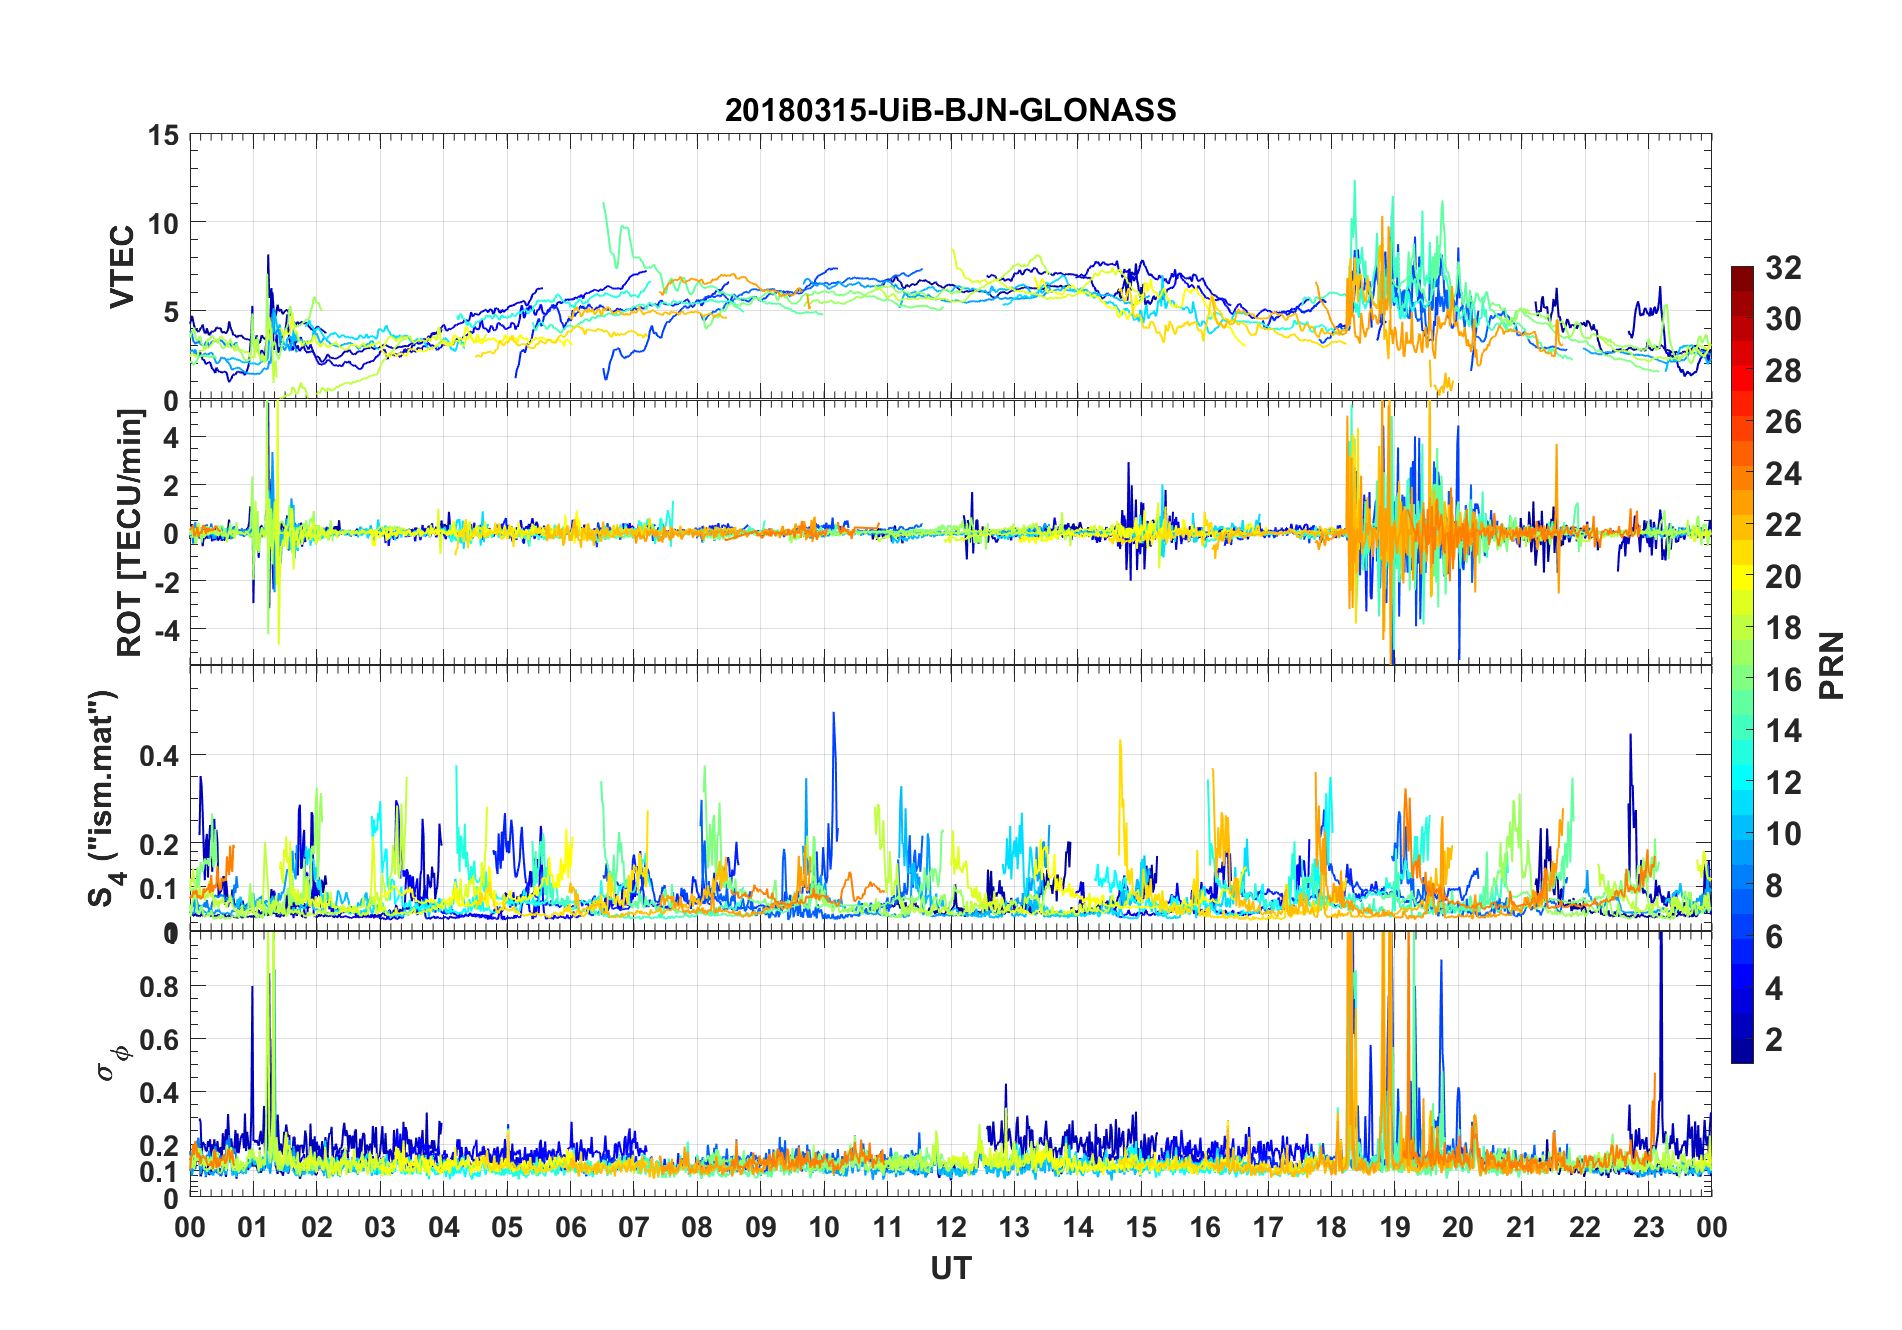This screenshot has height=1330, width=1902.
Task: Click colorbar tick label 30
Action: (1783, 319)
